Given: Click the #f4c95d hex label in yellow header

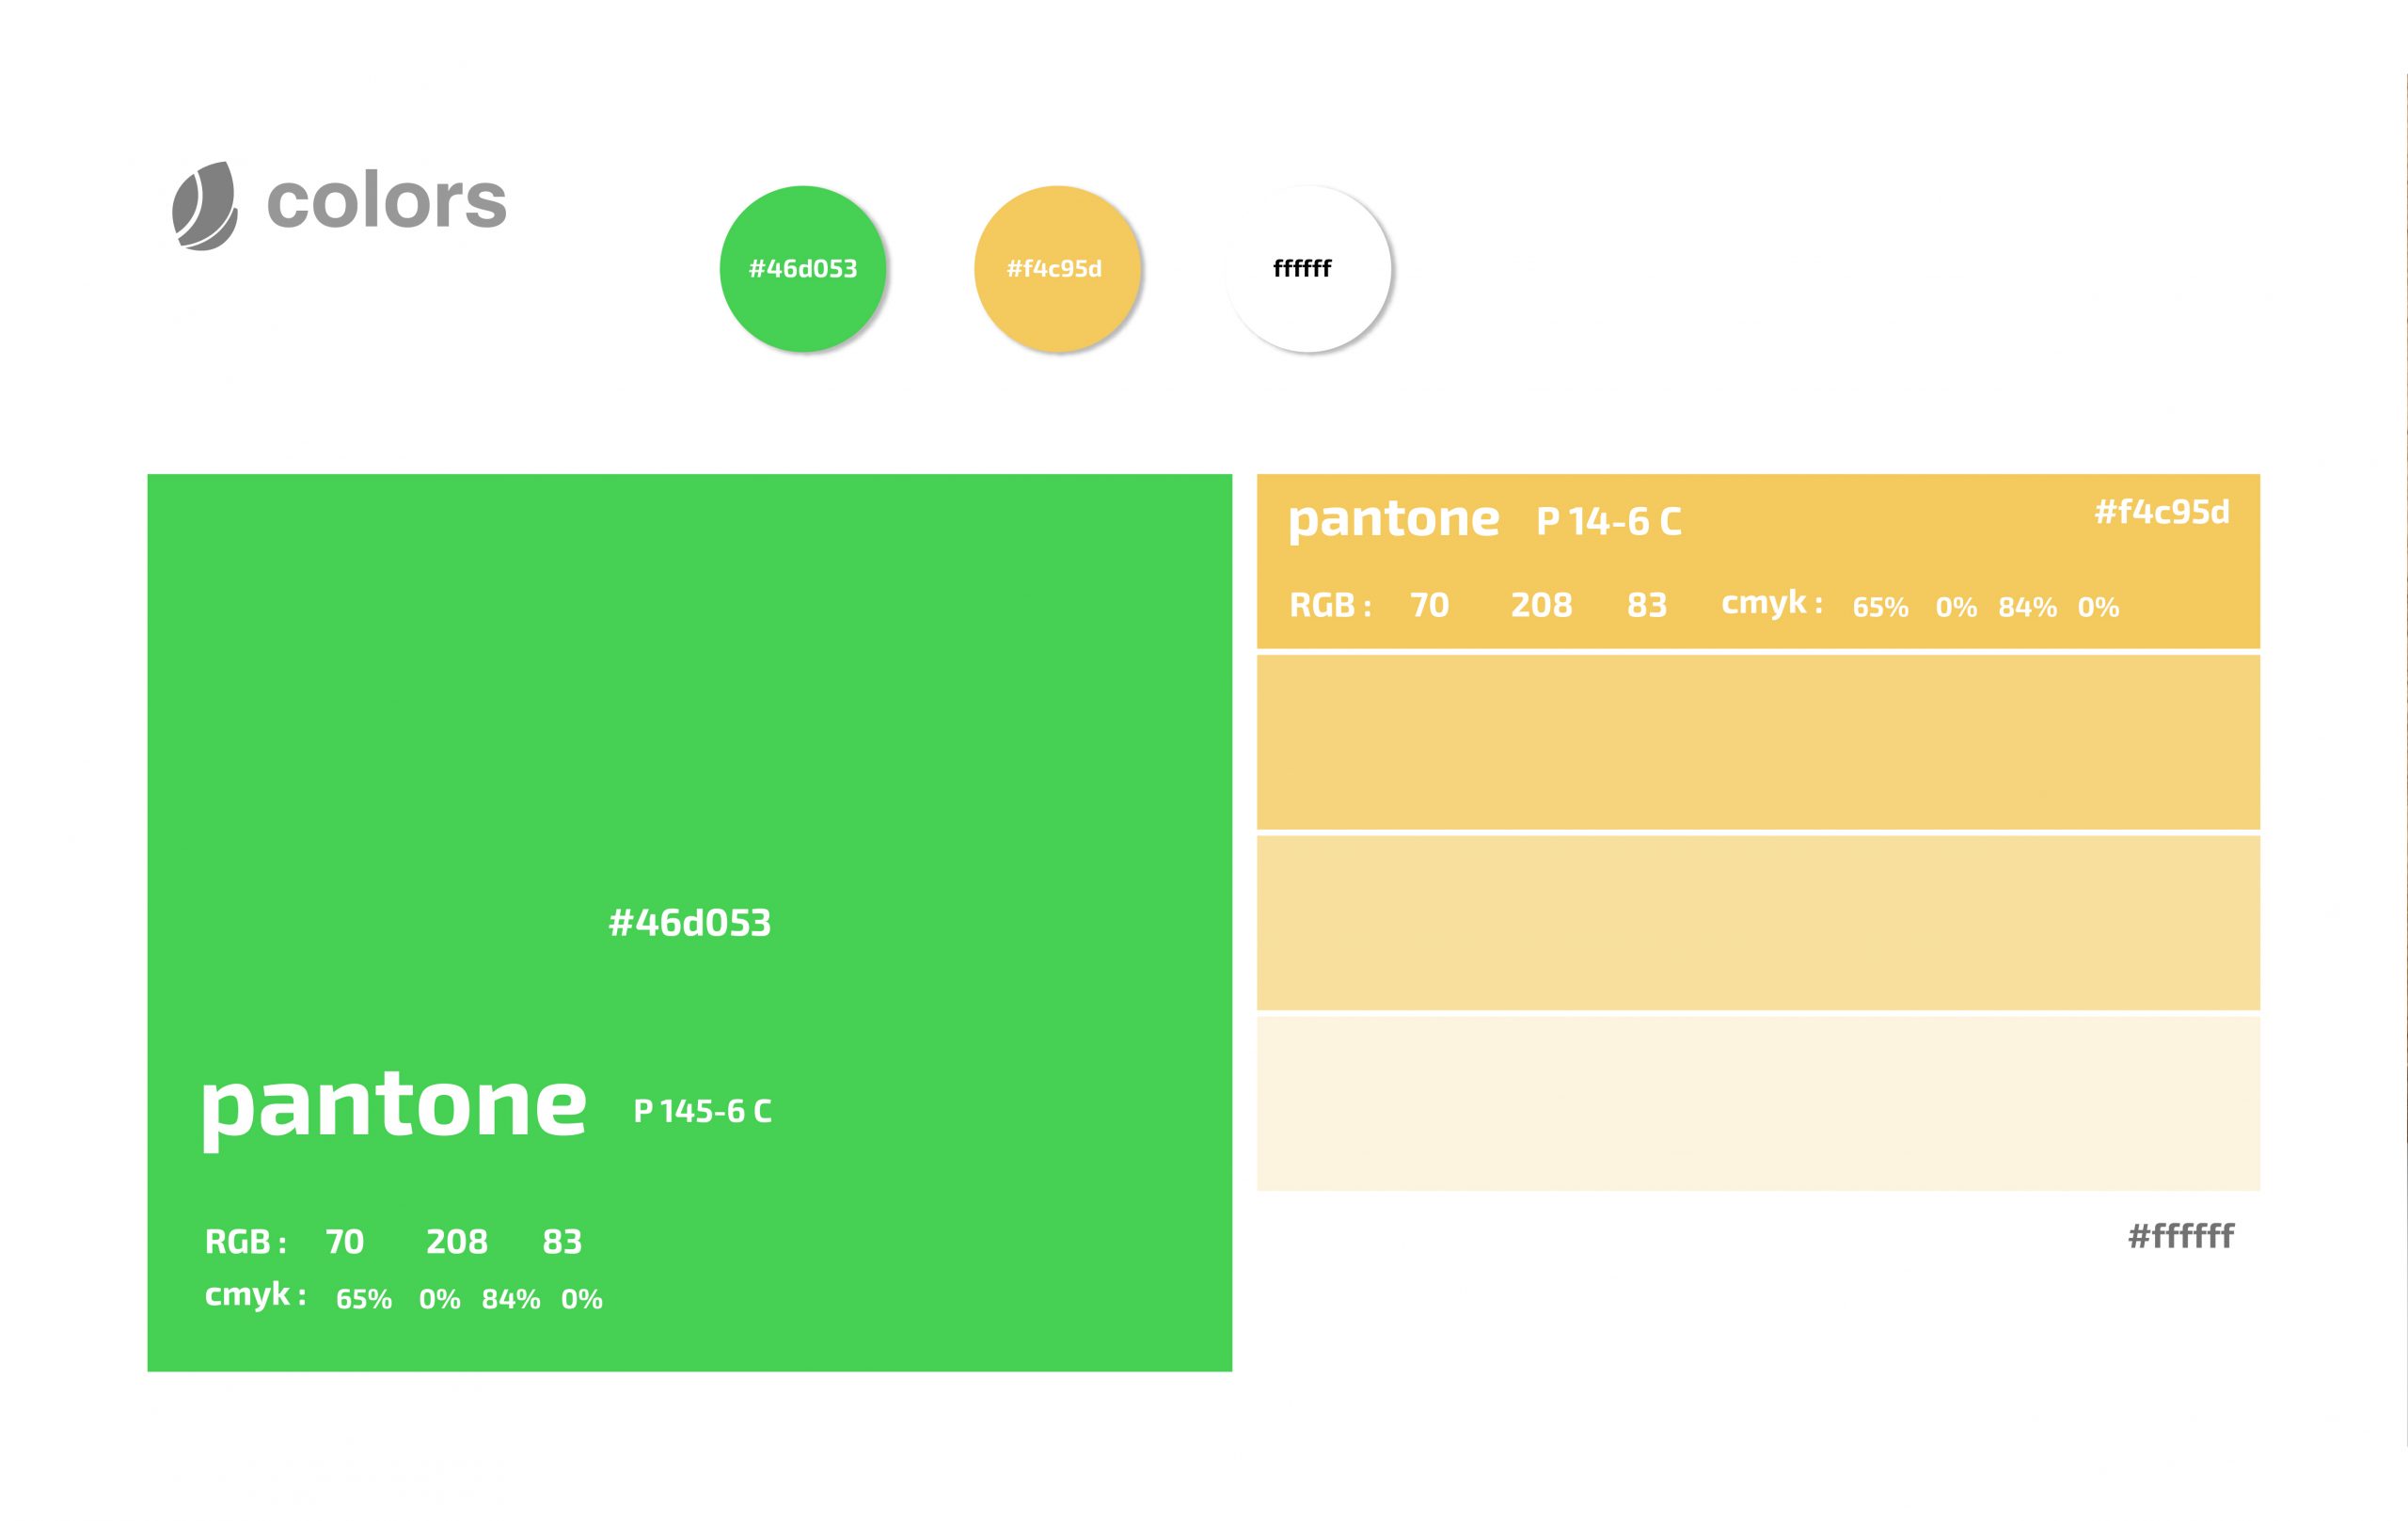Looking at the screenshot, I should (2162, 512).
